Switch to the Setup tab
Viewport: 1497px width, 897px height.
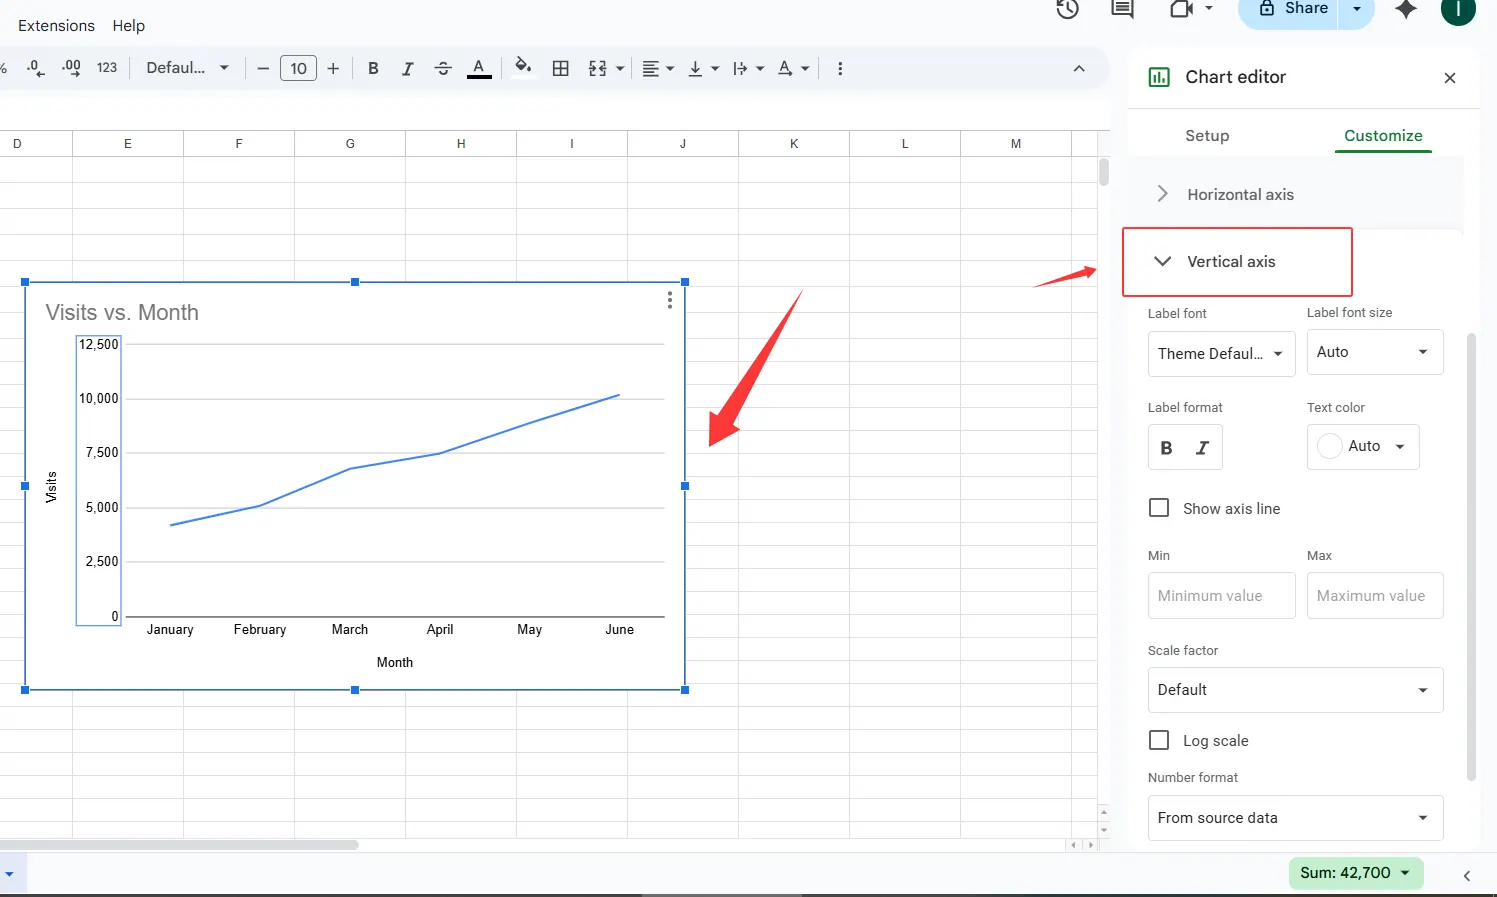[1207, 136]
